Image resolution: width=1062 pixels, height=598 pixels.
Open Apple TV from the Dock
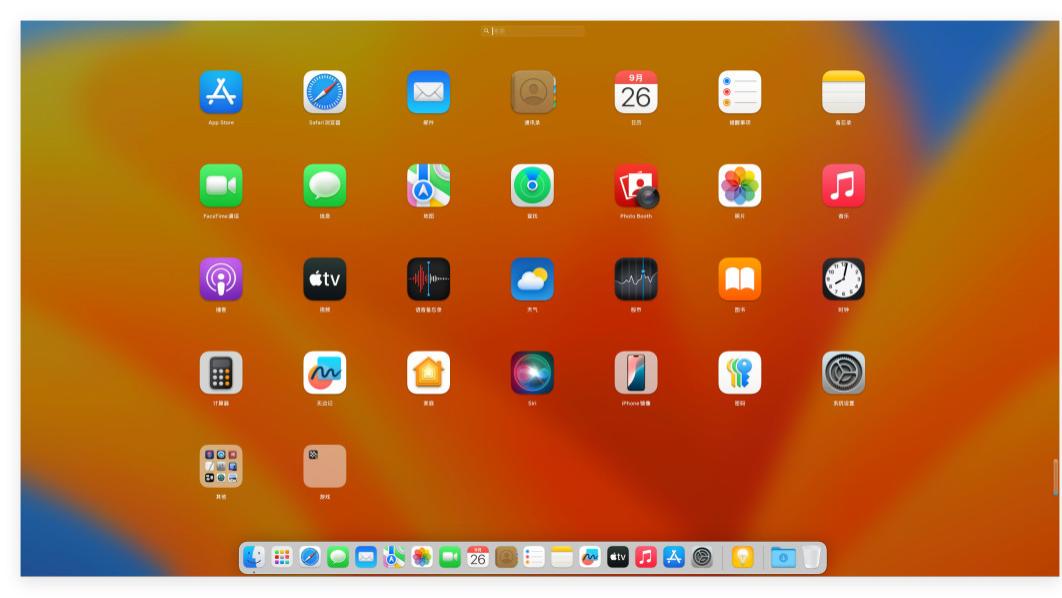(618, 557)
